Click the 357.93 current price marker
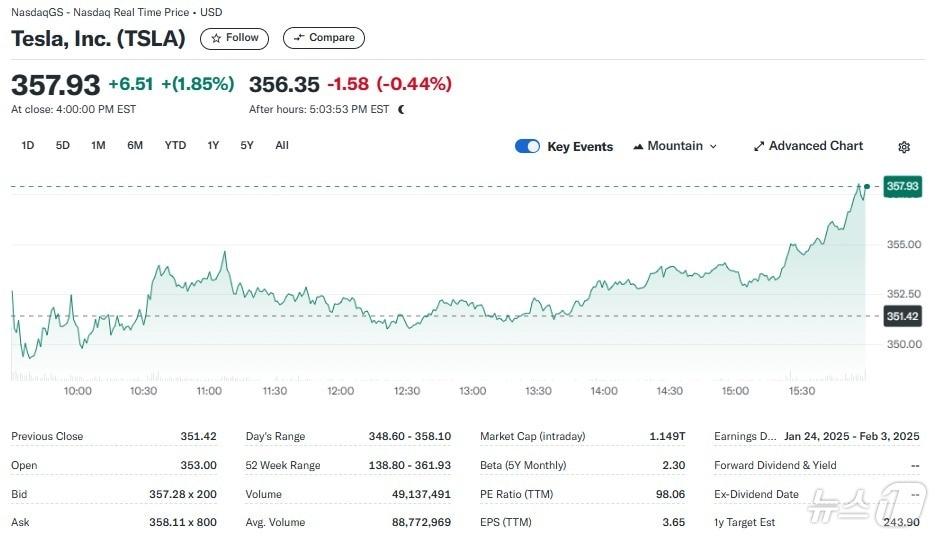 (x=902, y=186)
